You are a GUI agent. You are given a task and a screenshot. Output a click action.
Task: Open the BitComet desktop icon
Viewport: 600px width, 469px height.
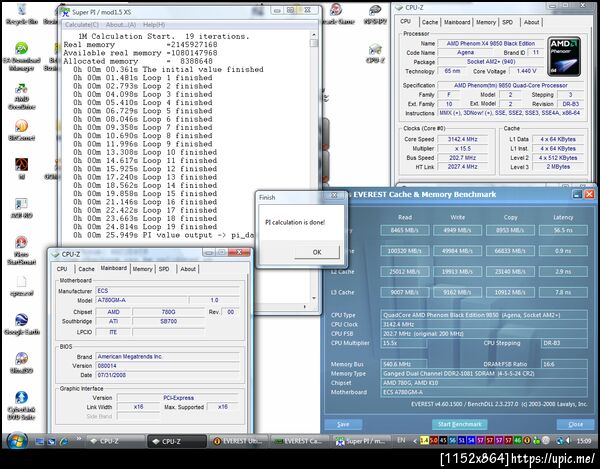[20, 127]
